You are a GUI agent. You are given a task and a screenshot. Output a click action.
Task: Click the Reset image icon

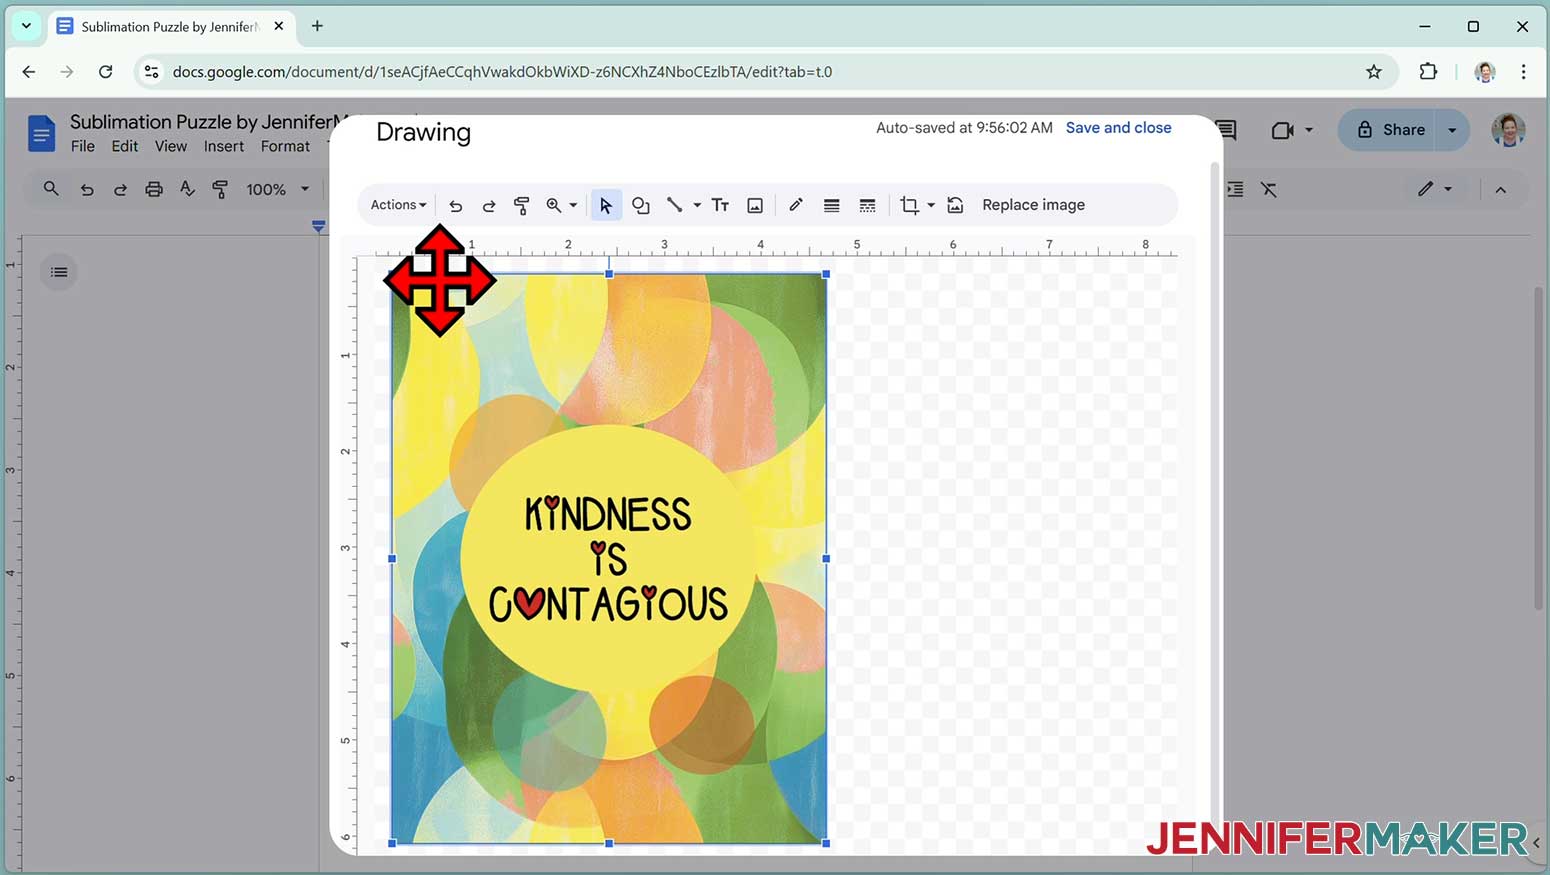955,205
